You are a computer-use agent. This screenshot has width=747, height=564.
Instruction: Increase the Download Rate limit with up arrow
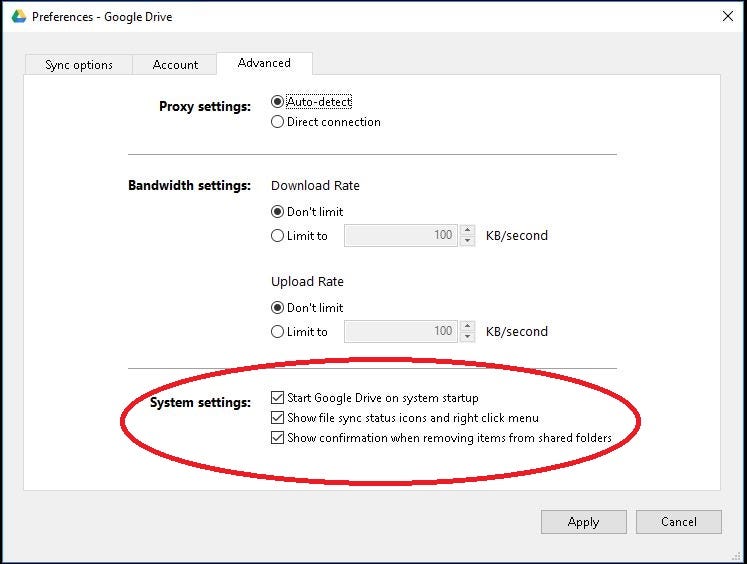point(467,230)
